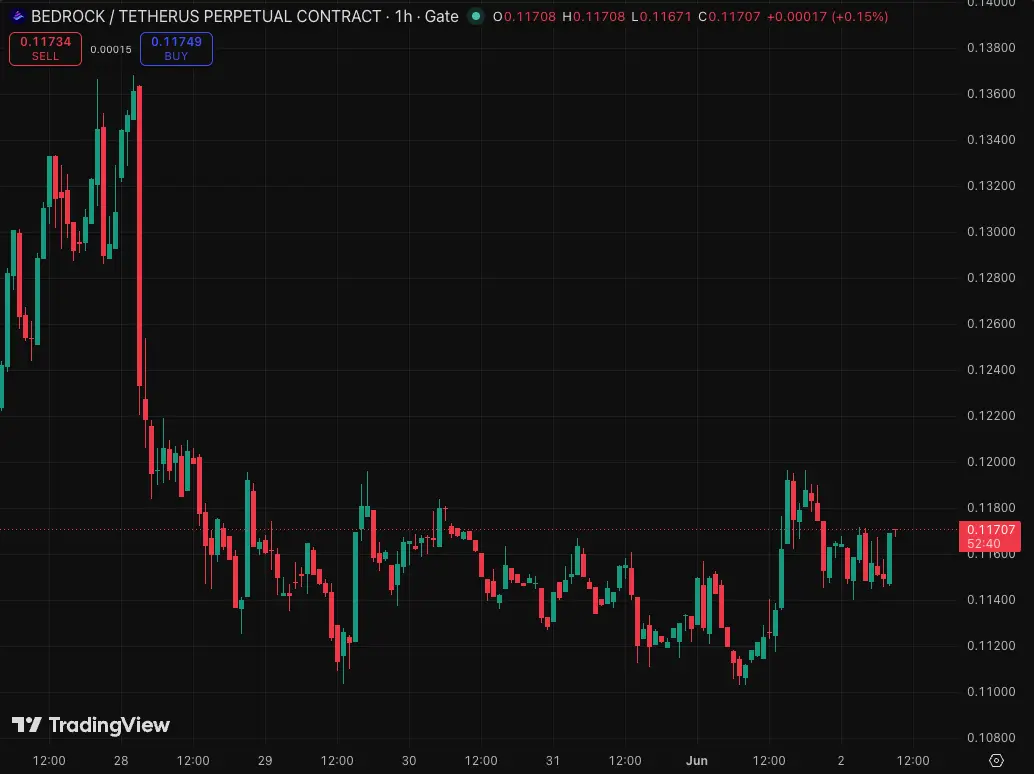Click the 29 date label on time axis
Image resolution: width=1034 pixels, height=774 pixels.
[x=265, y=760]
